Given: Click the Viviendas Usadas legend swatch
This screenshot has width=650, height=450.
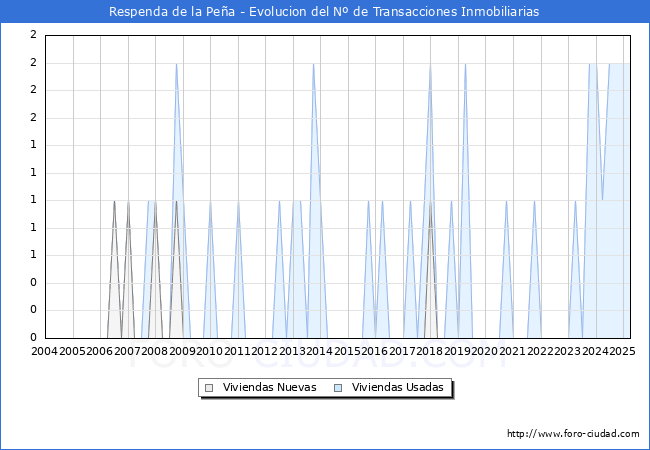Looking at the screenshot, I should [338, 388].
